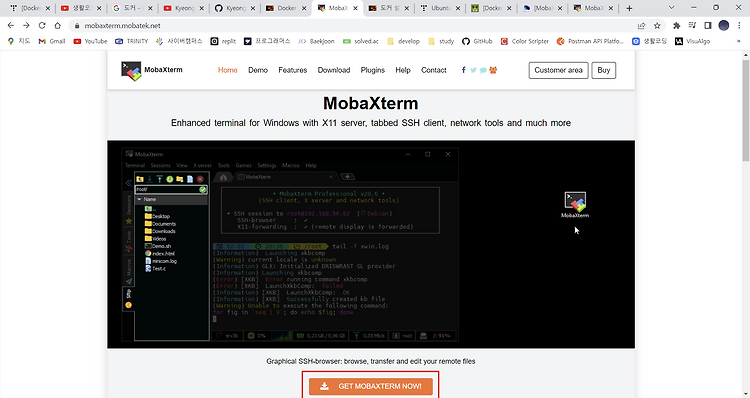750x398 pixels.
Task: Close the active MobaXterm tab
Action: [x=355, y=8]
